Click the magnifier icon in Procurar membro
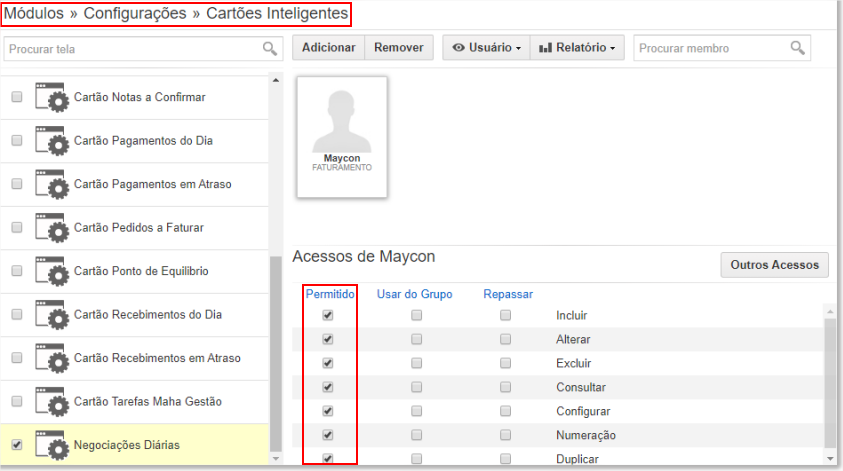 [x=798, y=48]
